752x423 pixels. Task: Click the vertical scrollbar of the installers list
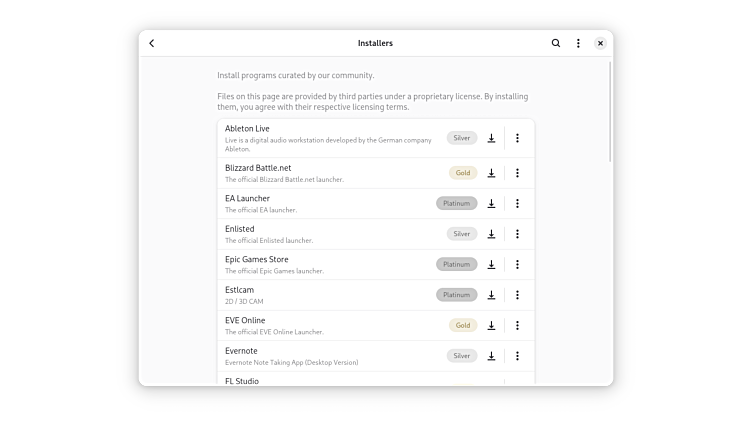(610, 110)
